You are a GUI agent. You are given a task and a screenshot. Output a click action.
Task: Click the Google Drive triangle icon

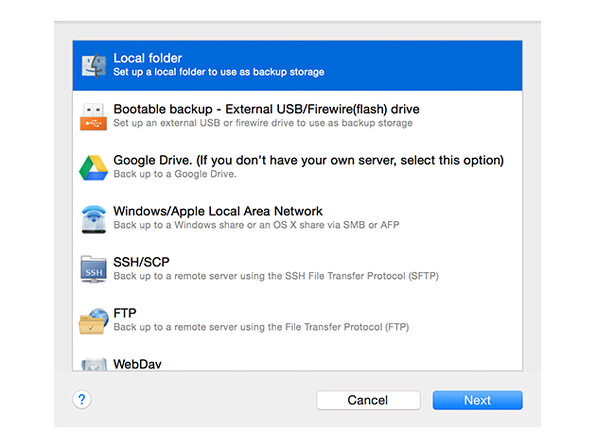pos(93,168)
